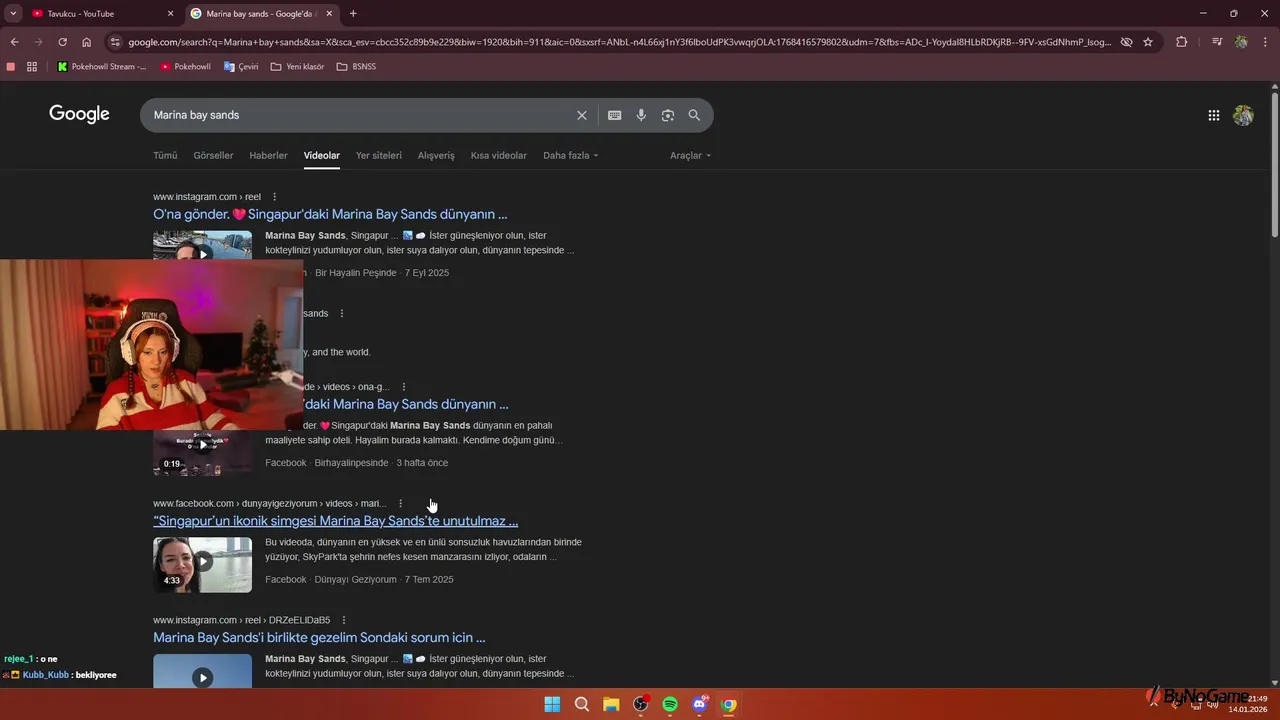
Task: Open OBS Studio from taskbar
Action: tap(641, 705)
